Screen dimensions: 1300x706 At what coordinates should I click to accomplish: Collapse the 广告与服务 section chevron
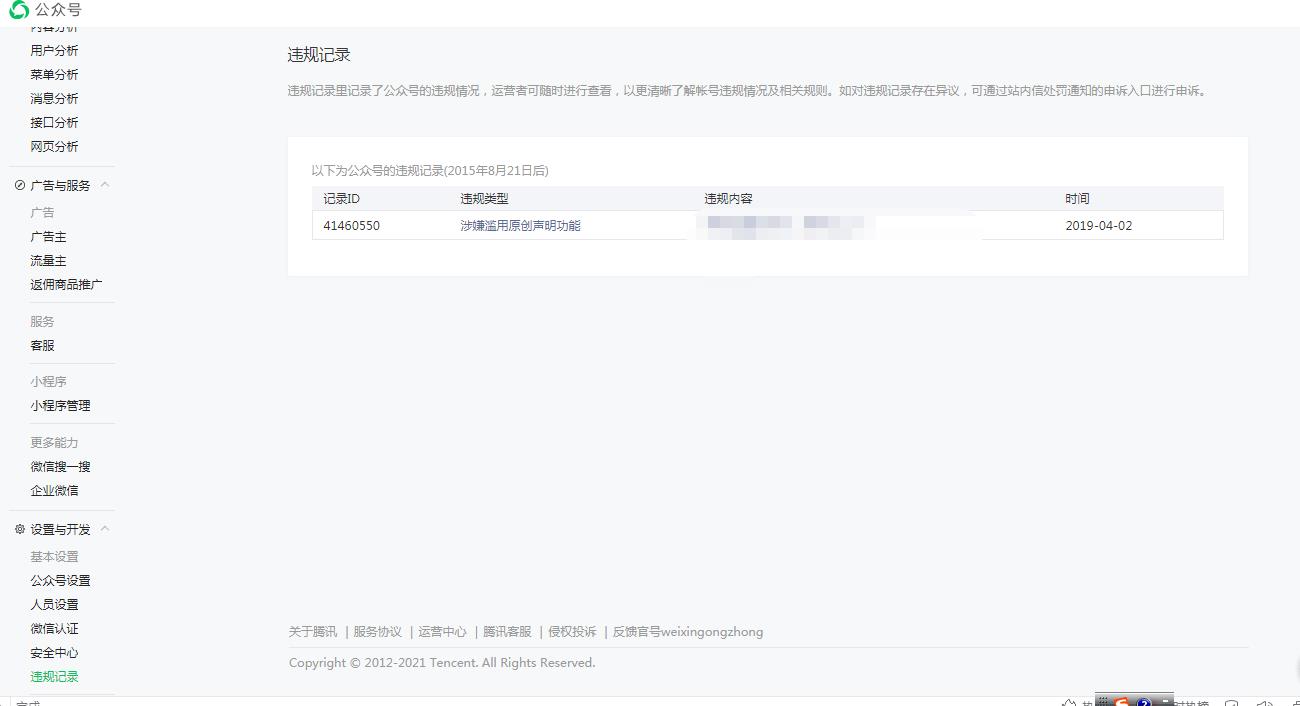pos(105,185)
